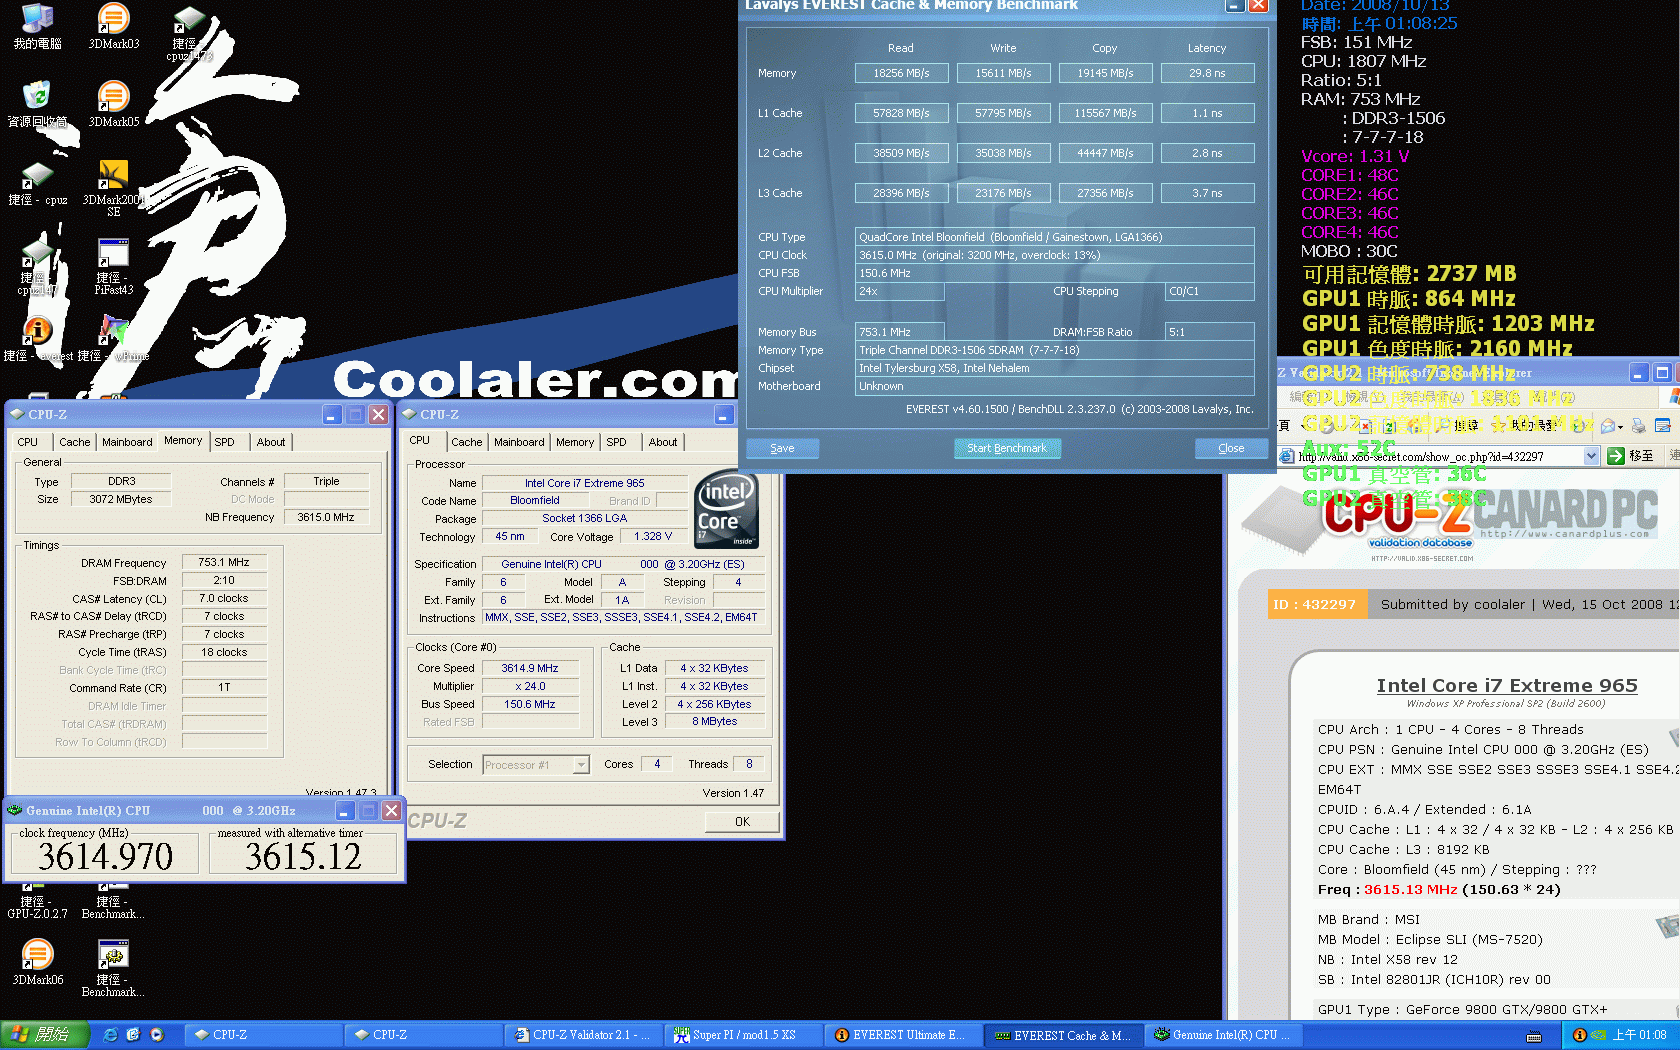Open the Selection Processor #1 dropdown

pos(581,765)
